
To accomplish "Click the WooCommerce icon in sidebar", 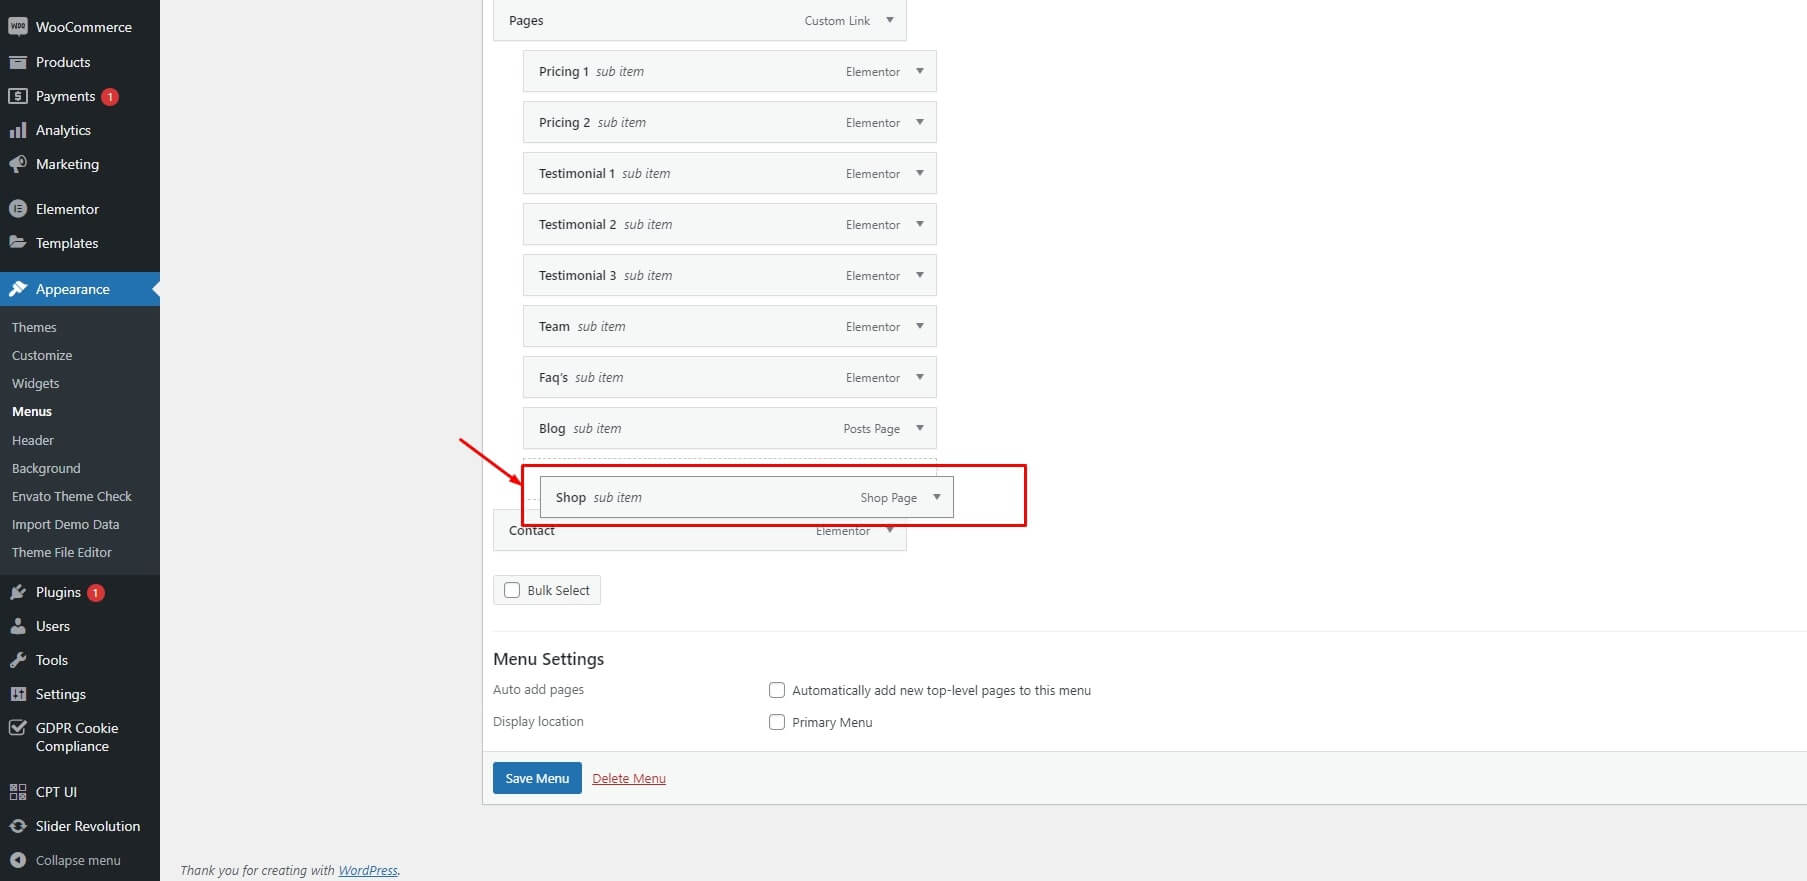I will click(18, 27).
